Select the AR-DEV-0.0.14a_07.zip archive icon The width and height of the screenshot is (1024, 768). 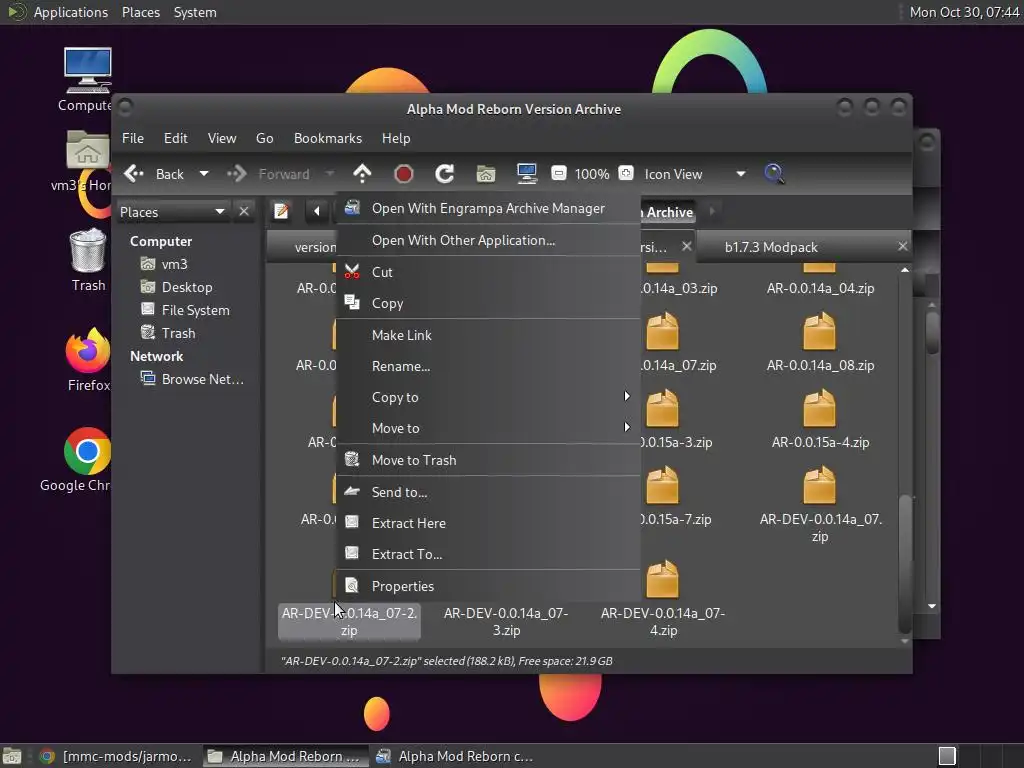[x=819, y=485]
